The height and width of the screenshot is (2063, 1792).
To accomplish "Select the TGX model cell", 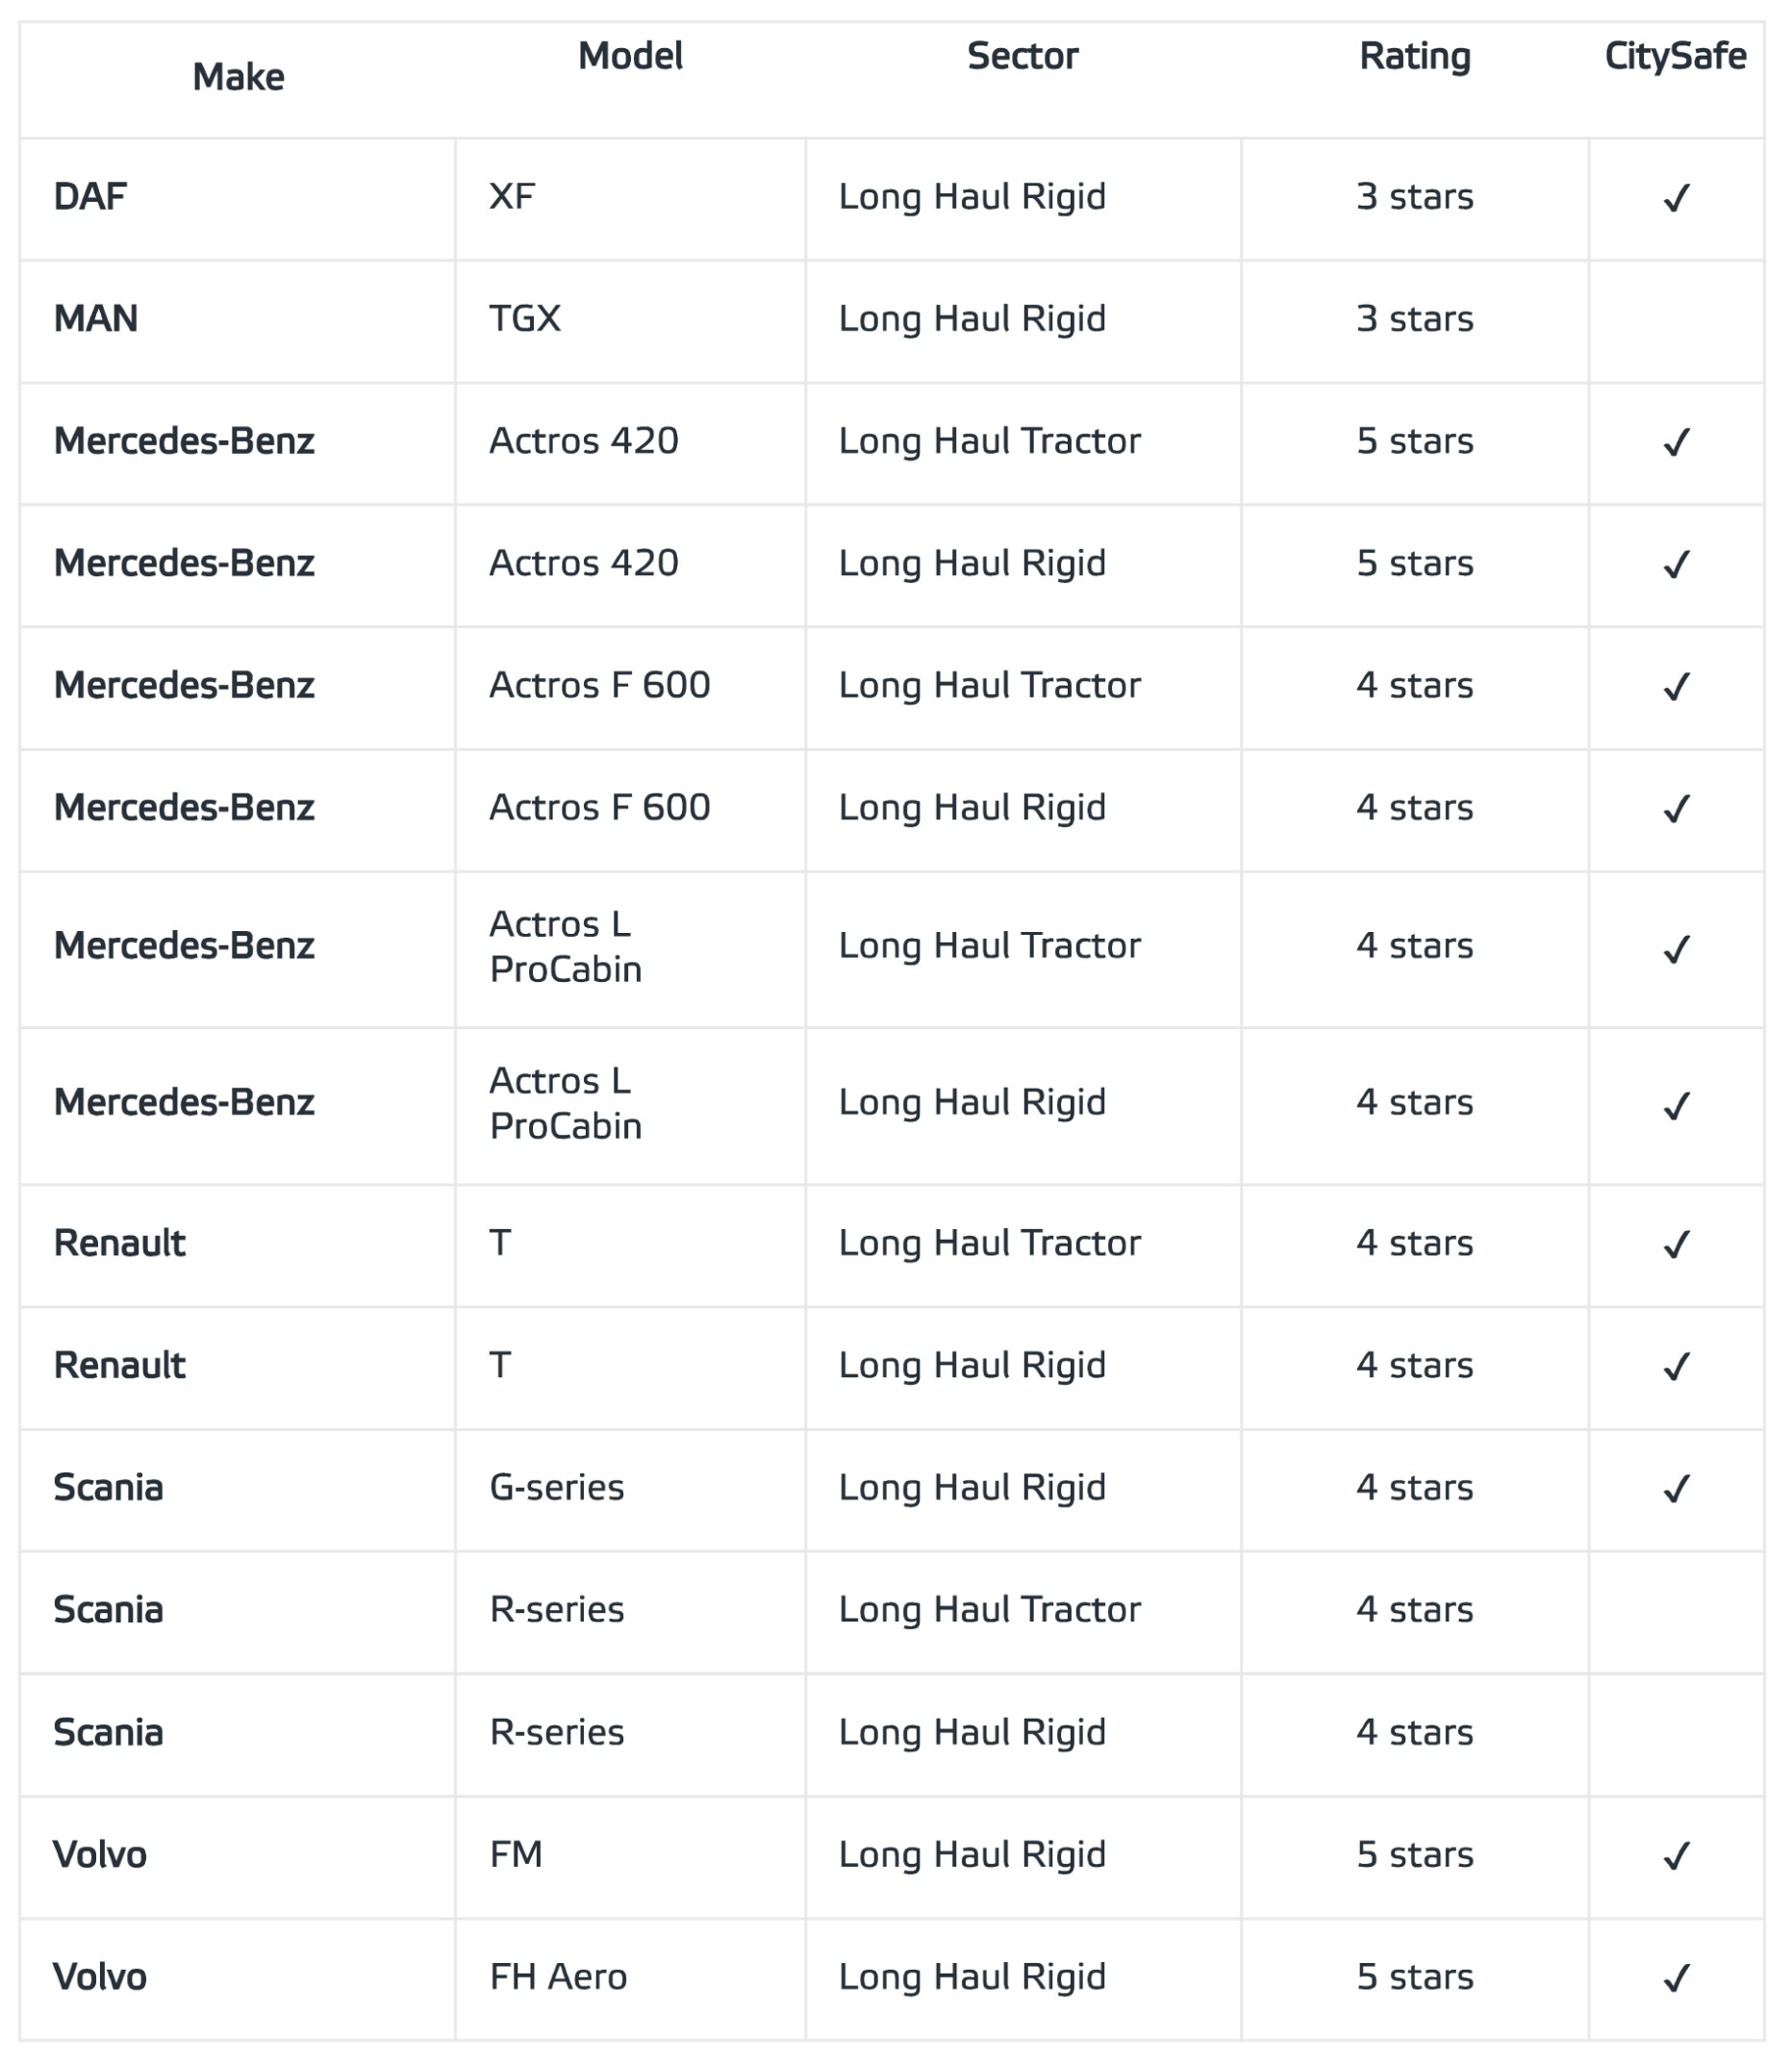I will tap(525, 319).
